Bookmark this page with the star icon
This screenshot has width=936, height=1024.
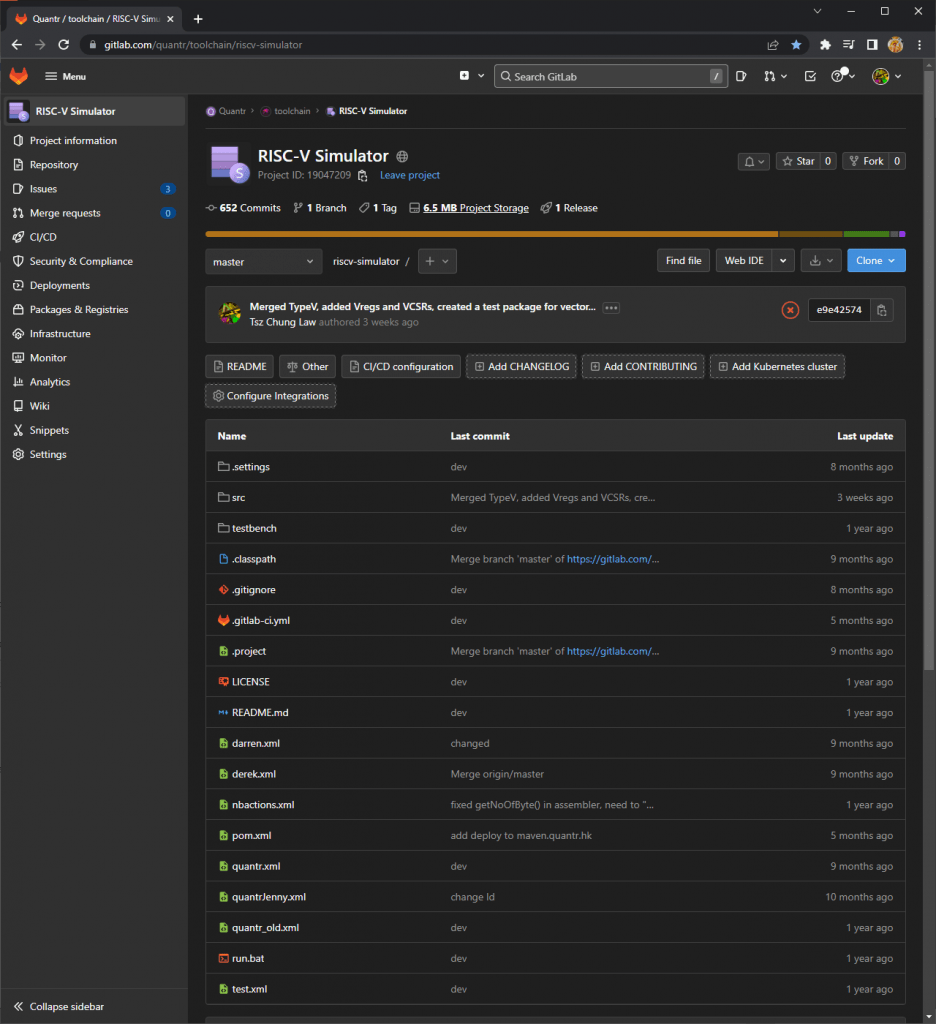pyautogui.click(x=796, y=45)
